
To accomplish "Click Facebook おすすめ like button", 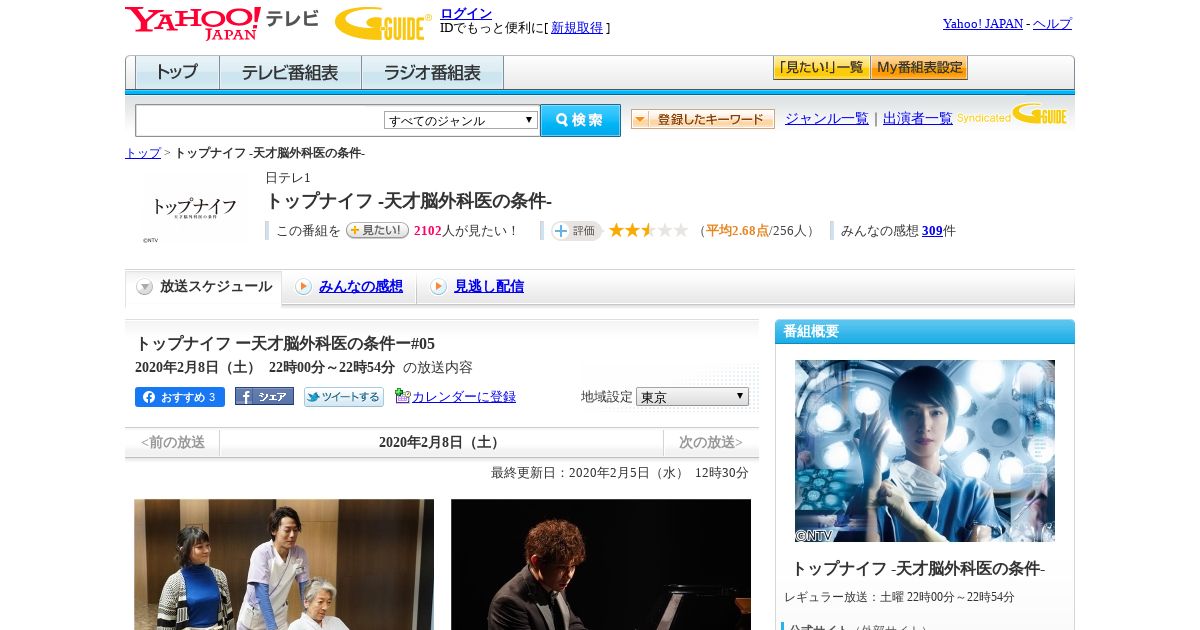I will pyautogui.click(x=180, y=397).
